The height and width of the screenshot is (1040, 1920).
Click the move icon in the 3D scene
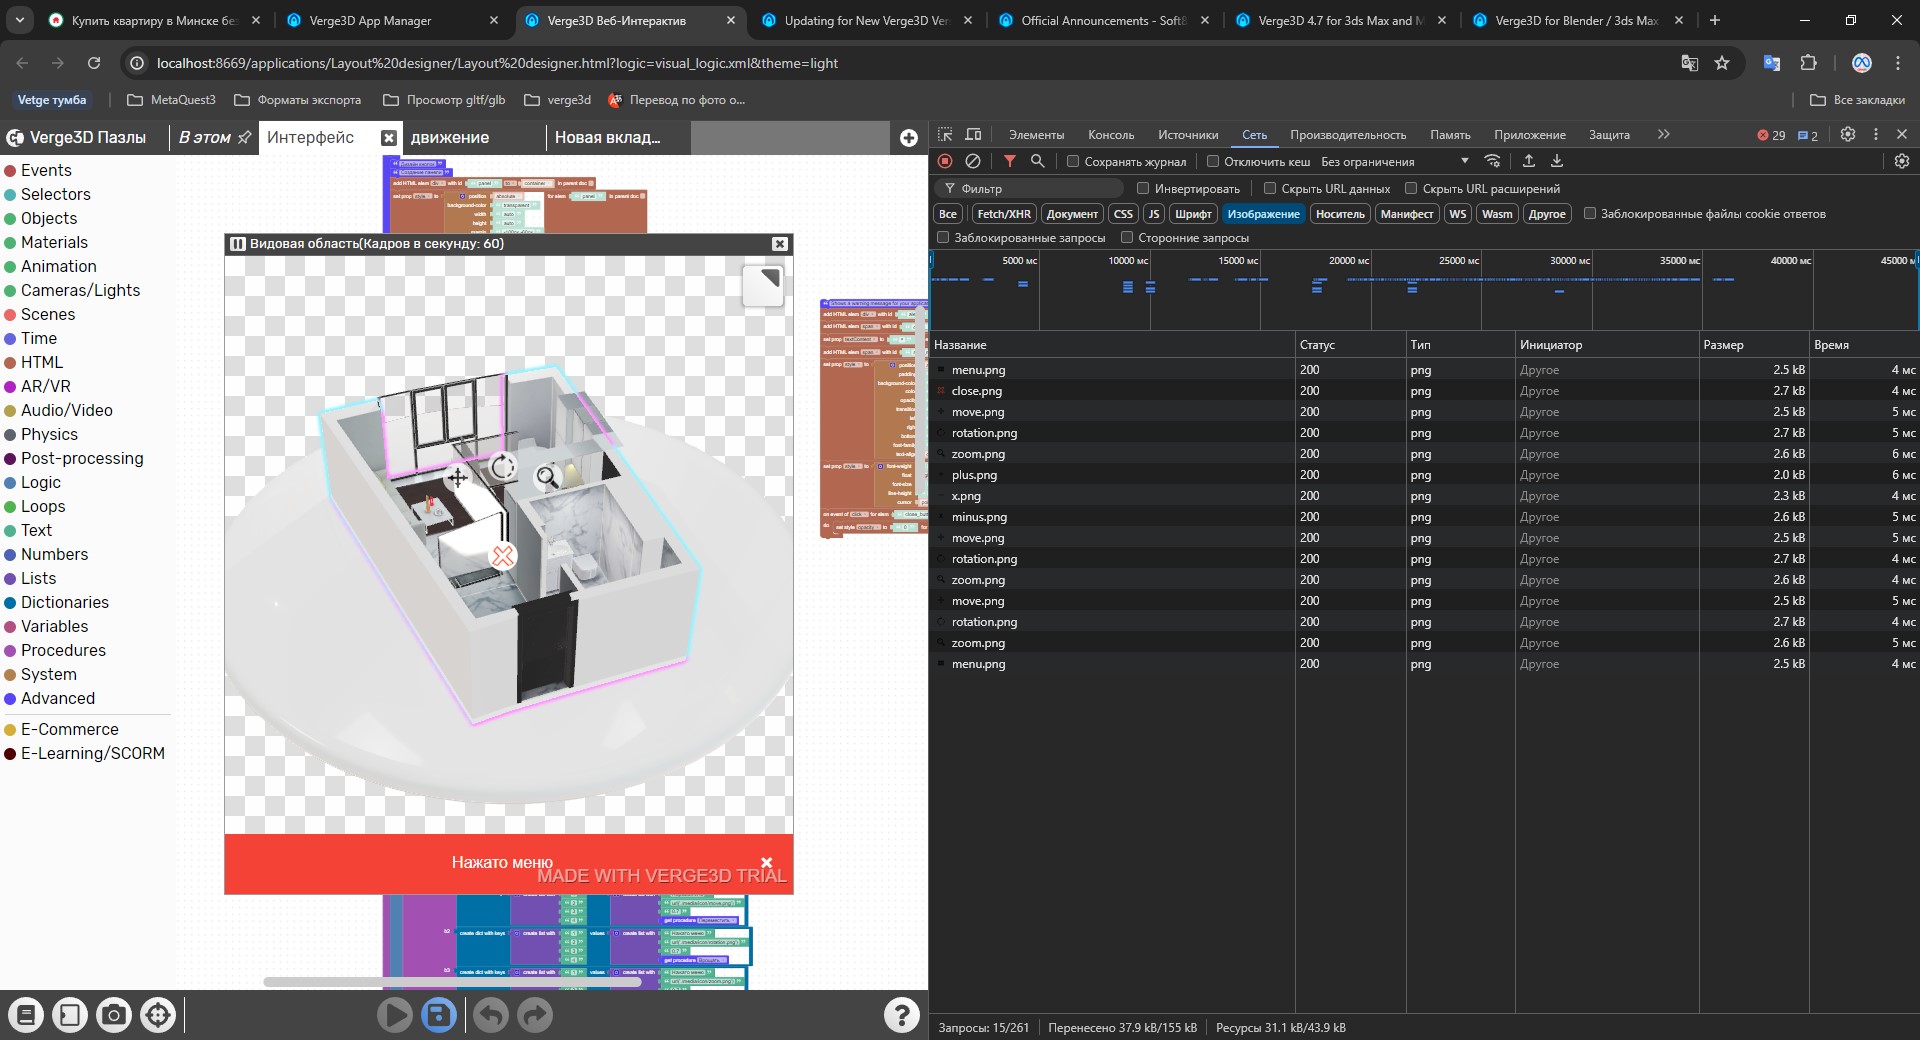coord(457,477)
